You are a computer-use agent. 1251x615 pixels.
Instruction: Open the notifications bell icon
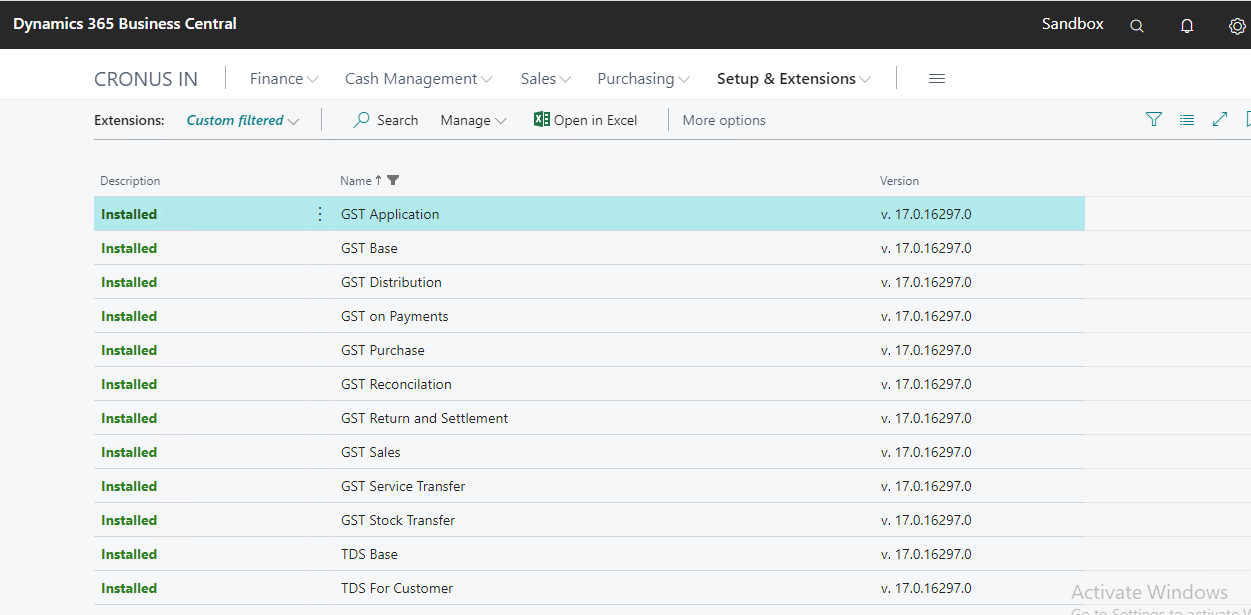[x=1187, y=26]
